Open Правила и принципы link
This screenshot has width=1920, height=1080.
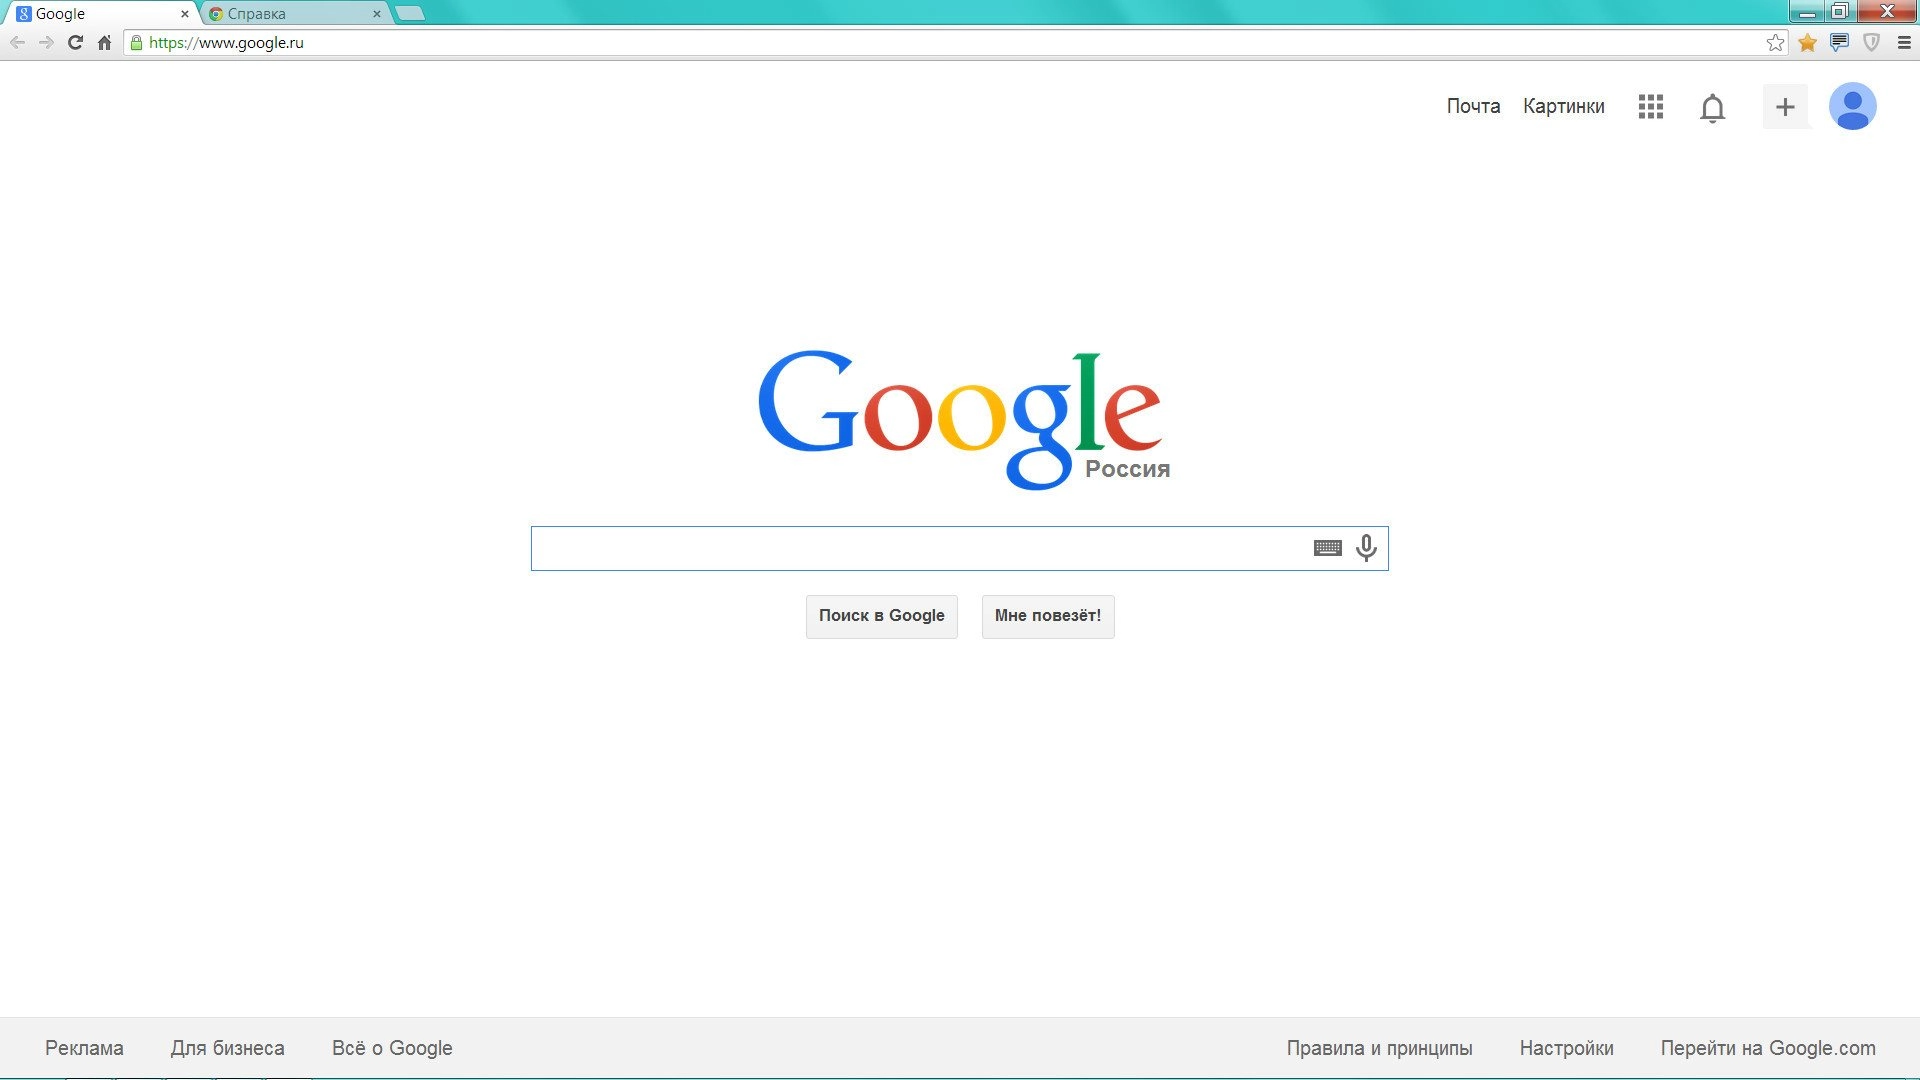coord(1379,1048)
